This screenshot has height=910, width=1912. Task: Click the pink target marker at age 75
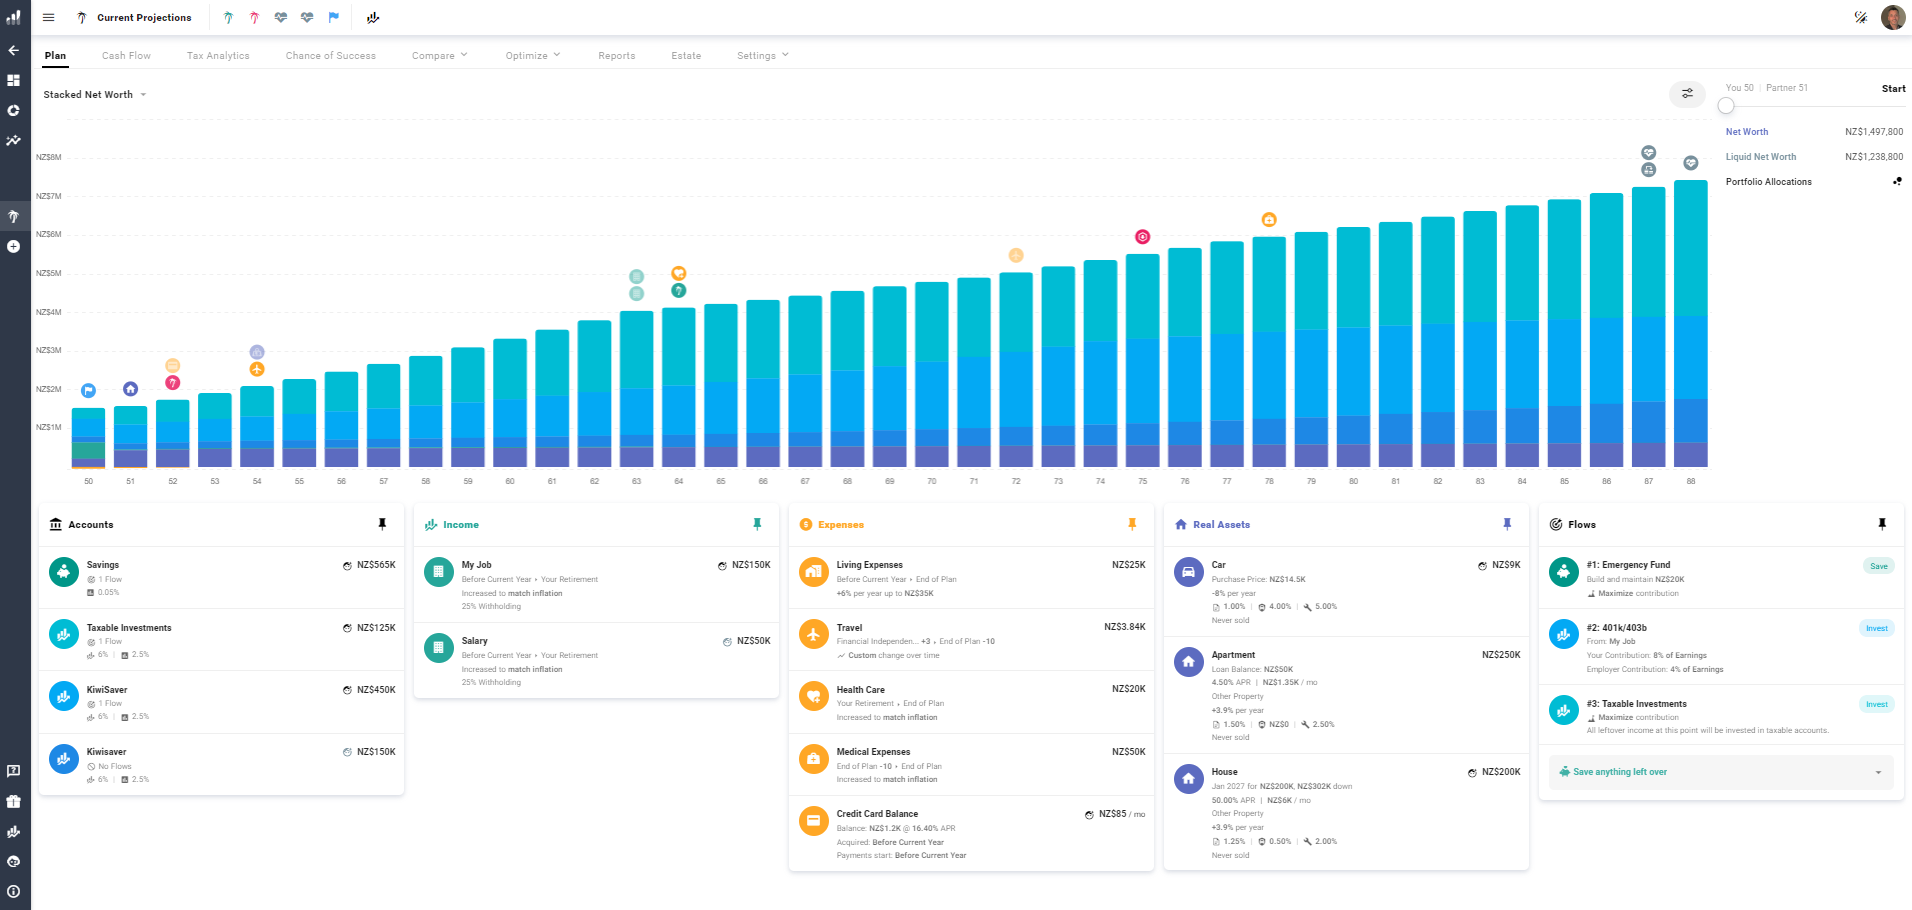tap(1142, 237)
